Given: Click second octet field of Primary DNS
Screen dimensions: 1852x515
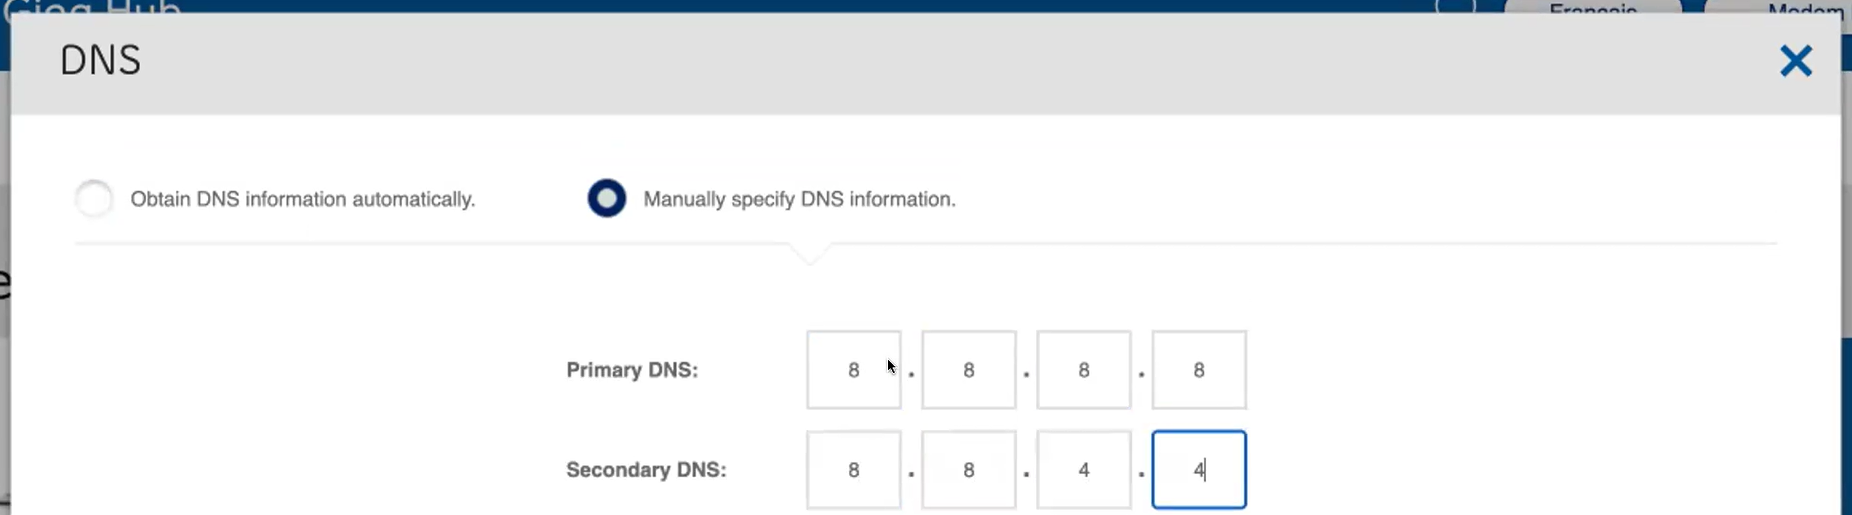Looking at the screenshot, I should tap(968, 370).
